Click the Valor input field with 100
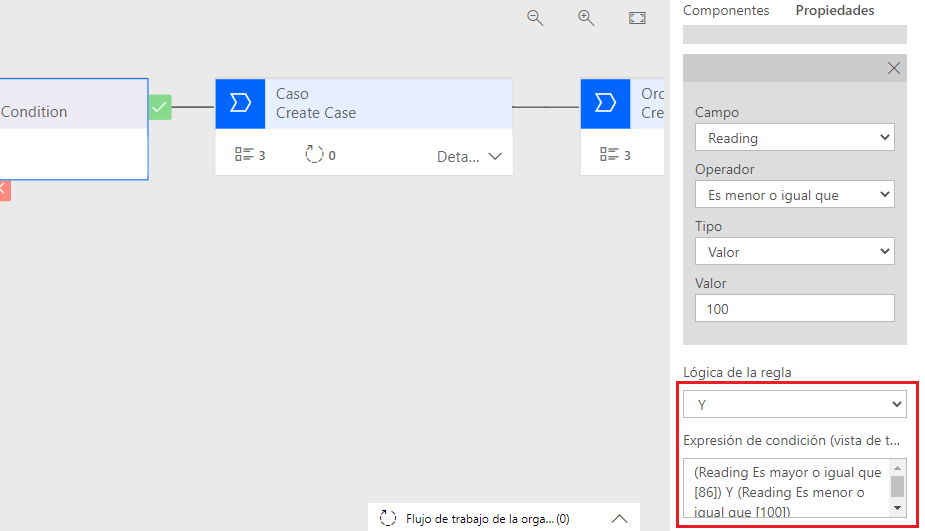The image size is (925, 531). pyautogui.click(x=795, y=309)
